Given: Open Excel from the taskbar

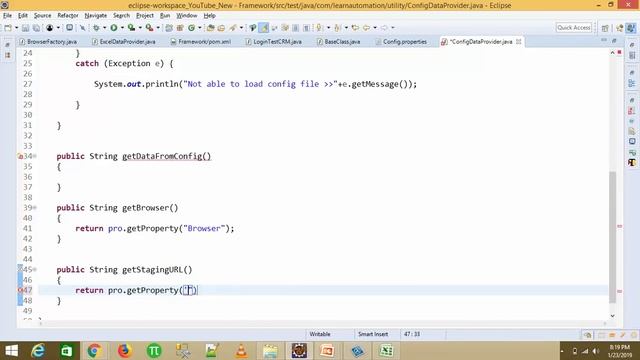Looking at the screenshot, I should coord(386,351).
